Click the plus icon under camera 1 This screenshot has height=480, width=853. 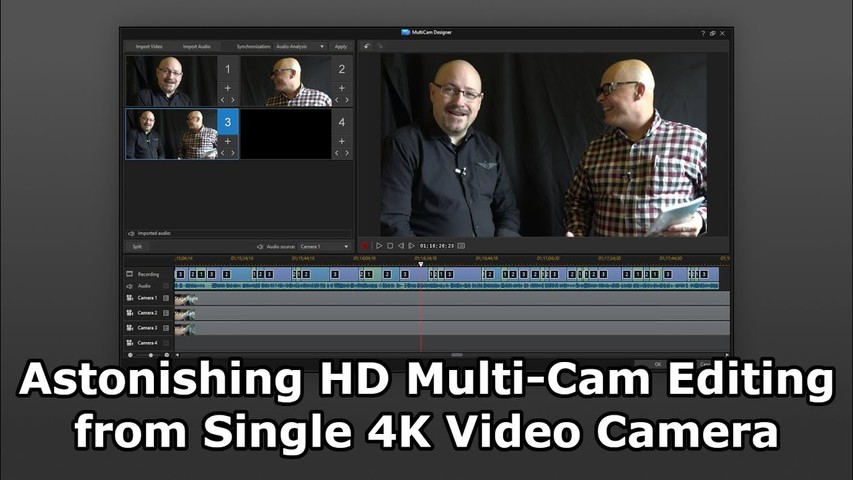pyautogui.click(x=227, y=88)
